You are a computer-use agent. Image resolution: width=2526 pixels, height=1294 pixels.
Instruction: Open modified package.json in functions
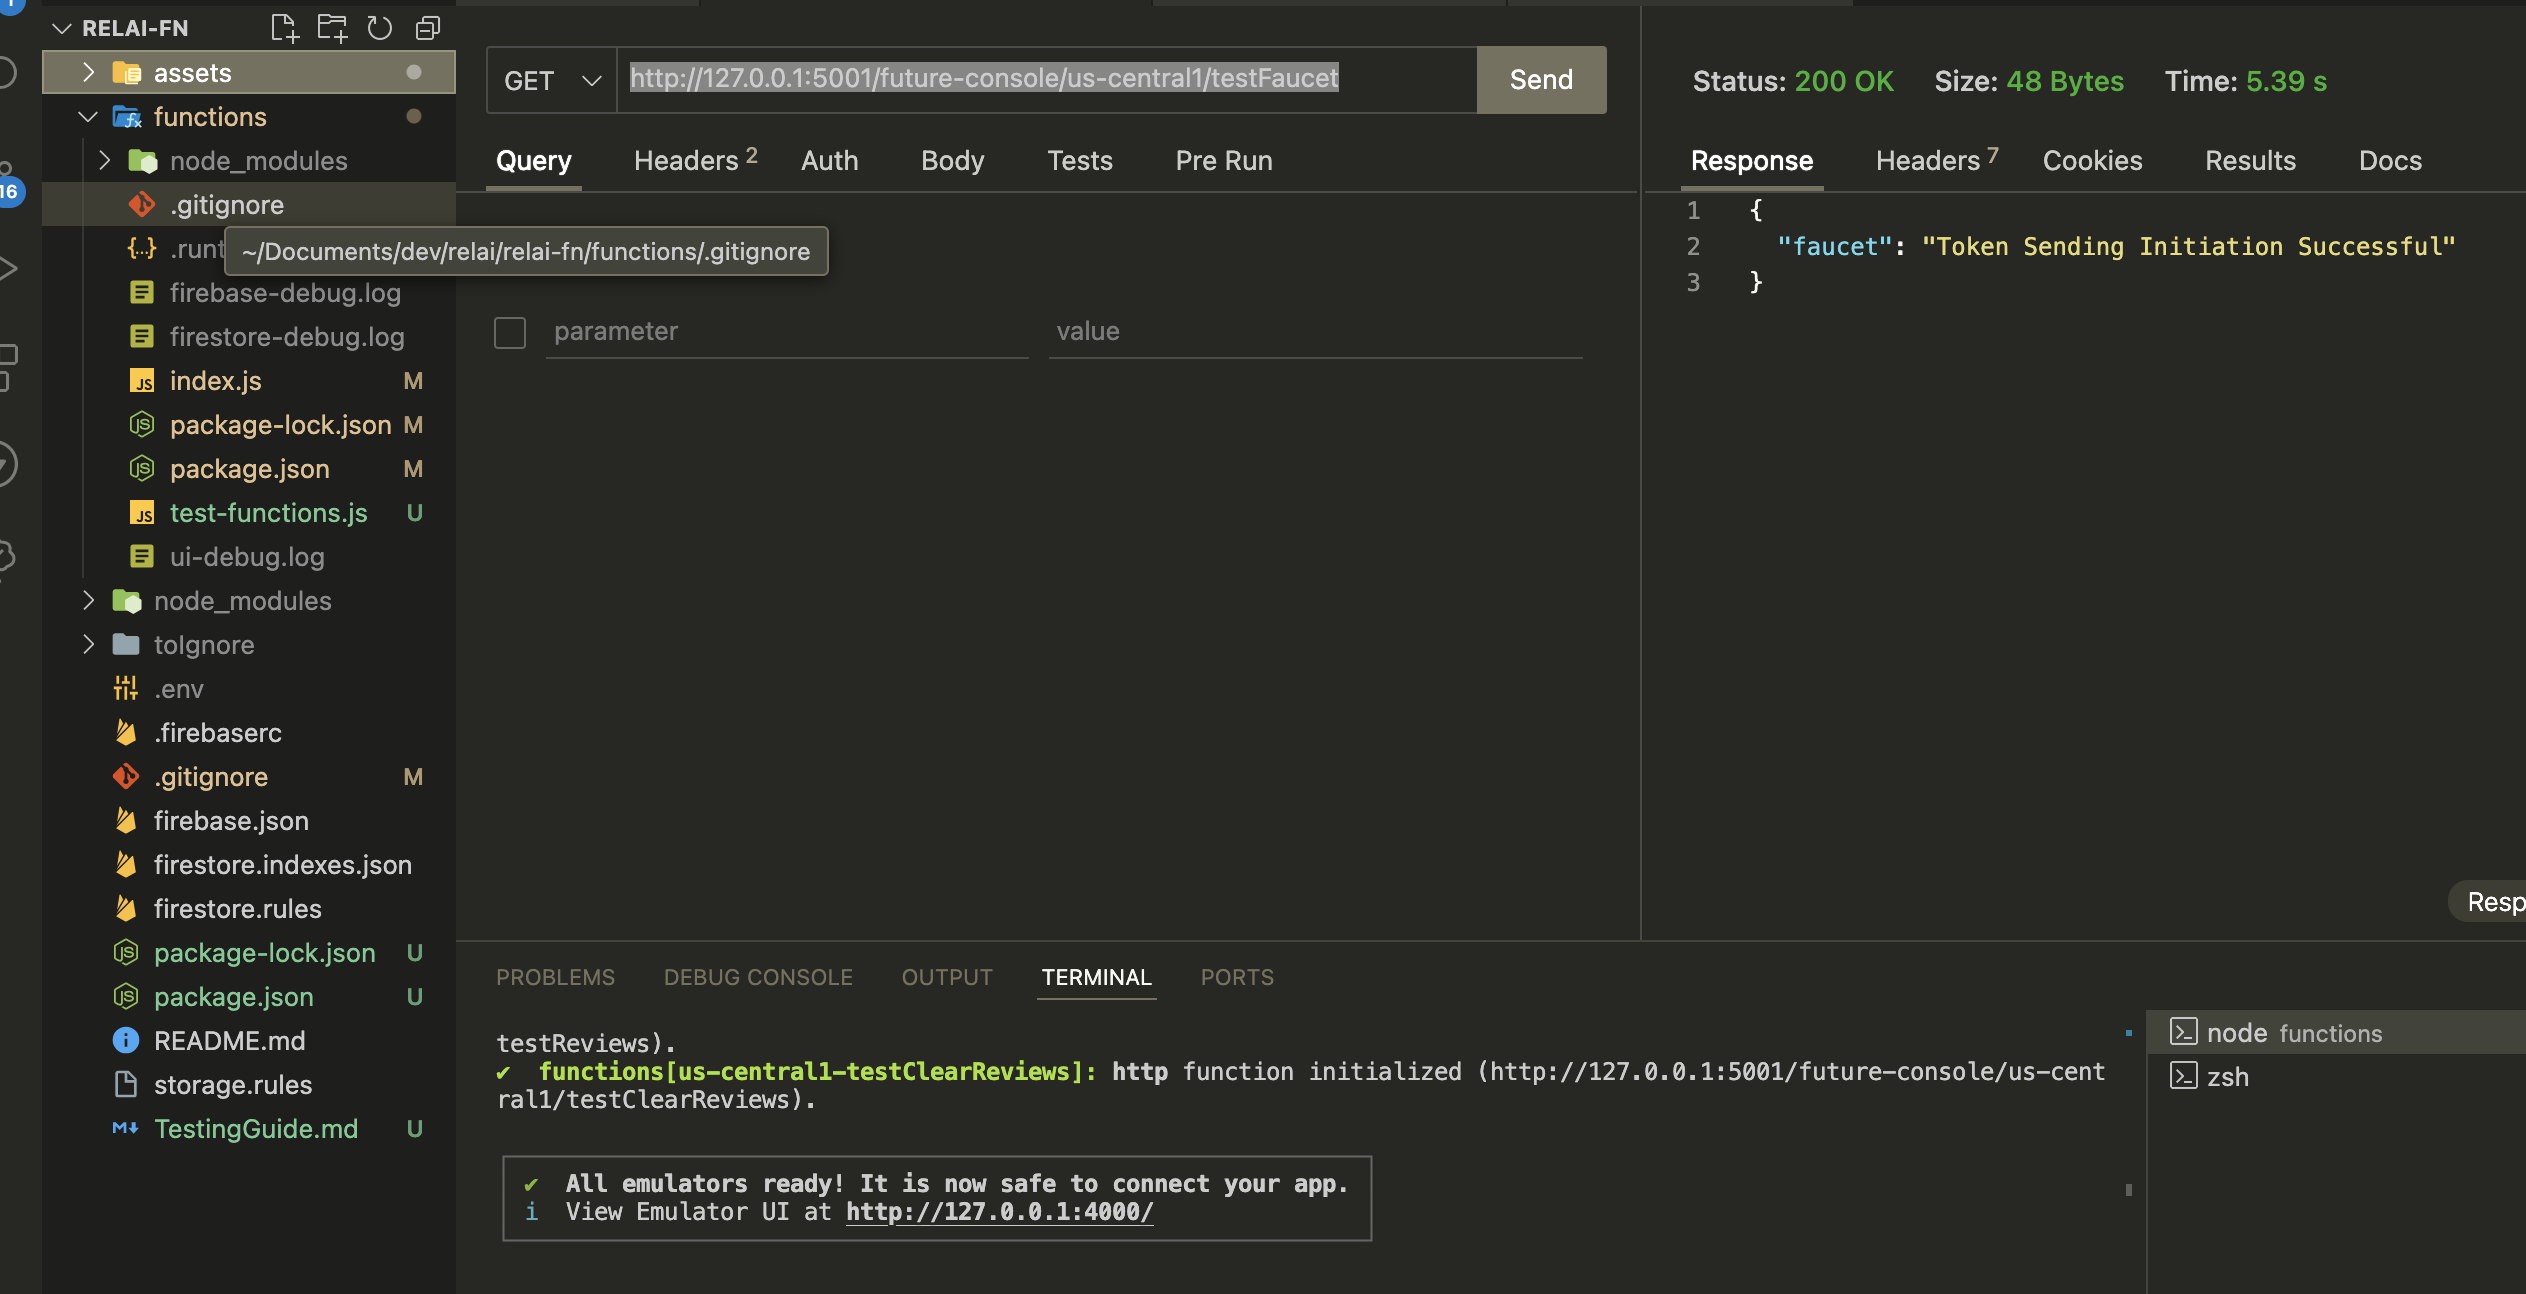pyautogui.click(x=249, y=468)
